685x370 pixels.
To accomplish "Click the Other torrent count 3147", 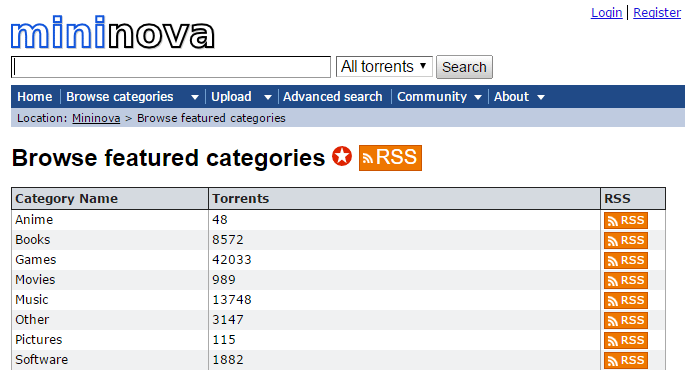I will pyautogui.click(x=228, y=320).
